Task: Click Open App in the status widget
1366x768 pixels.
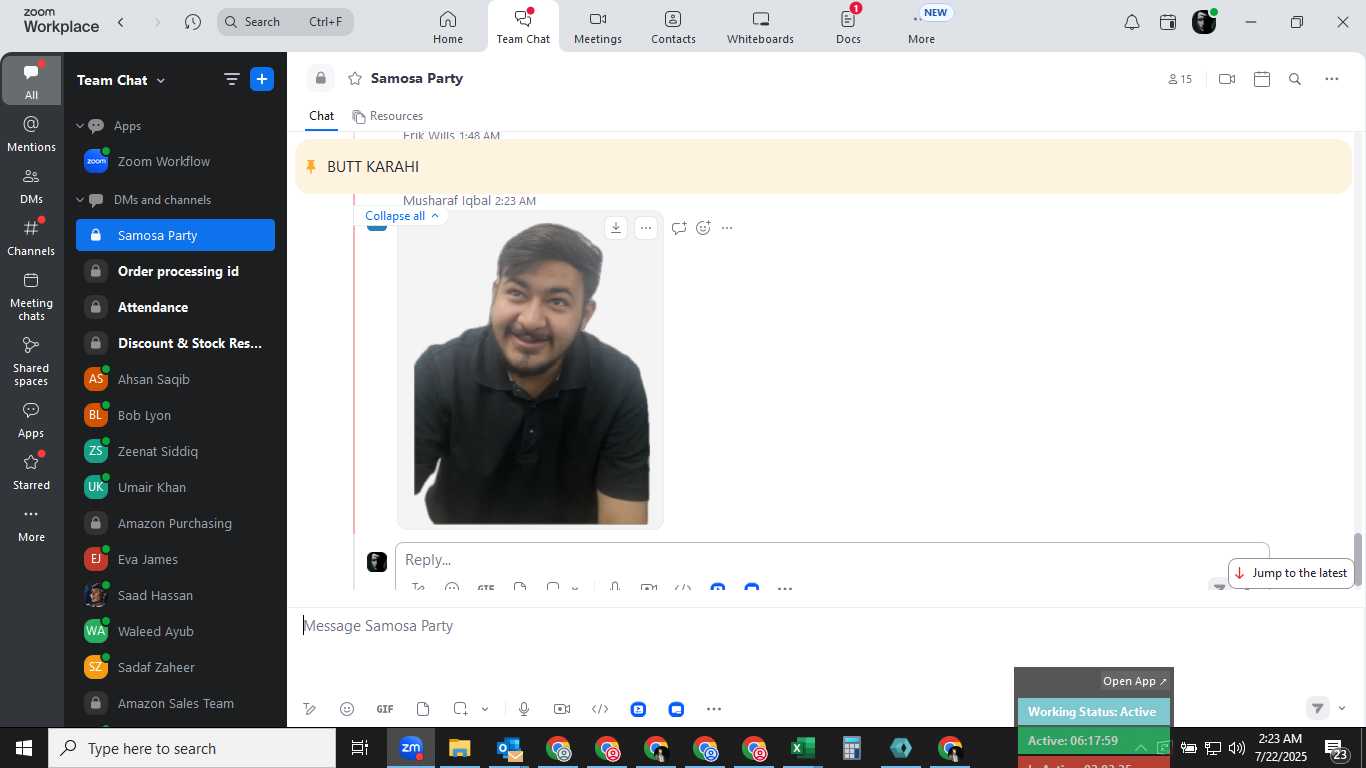Action: click(1135, 681)
